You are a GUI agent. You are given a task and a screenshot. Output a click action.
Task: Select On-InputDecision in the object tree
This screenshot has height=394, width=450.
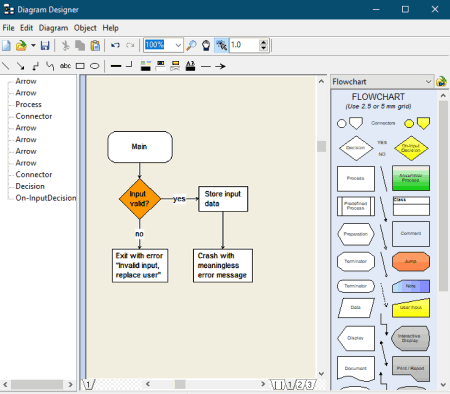[x=46, y=198]
